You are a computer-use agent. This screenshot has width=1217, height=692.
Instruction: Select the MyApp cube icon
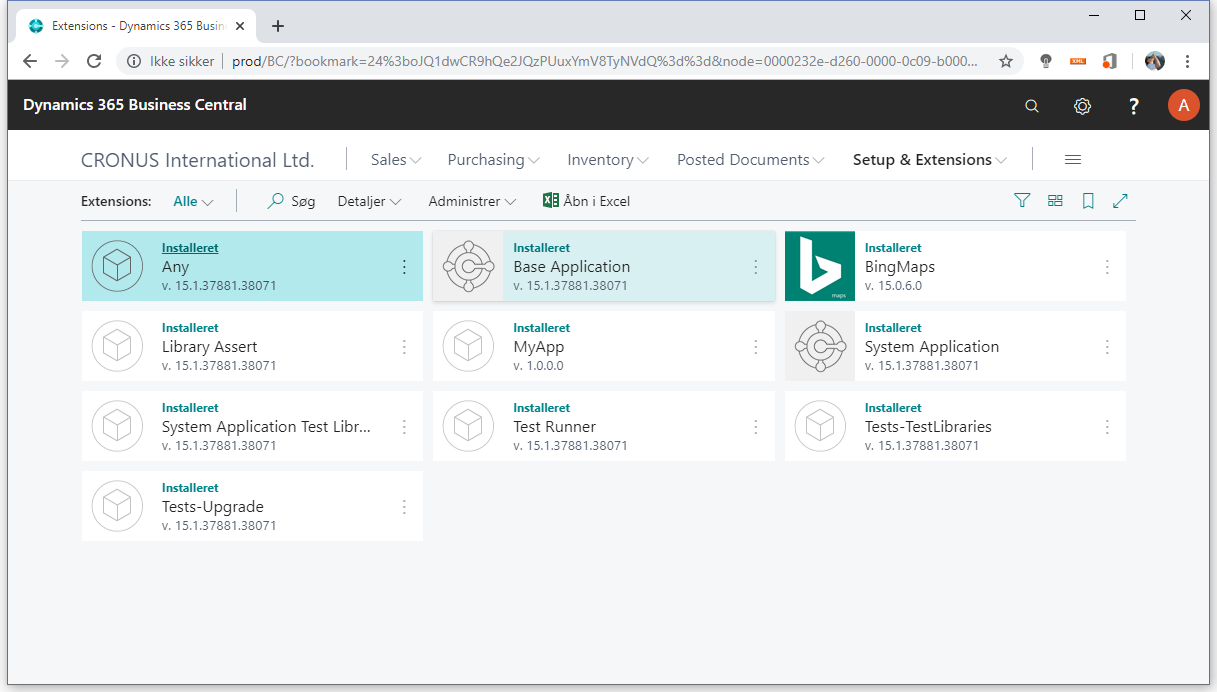pyautogui.click(x=468, y=346)
